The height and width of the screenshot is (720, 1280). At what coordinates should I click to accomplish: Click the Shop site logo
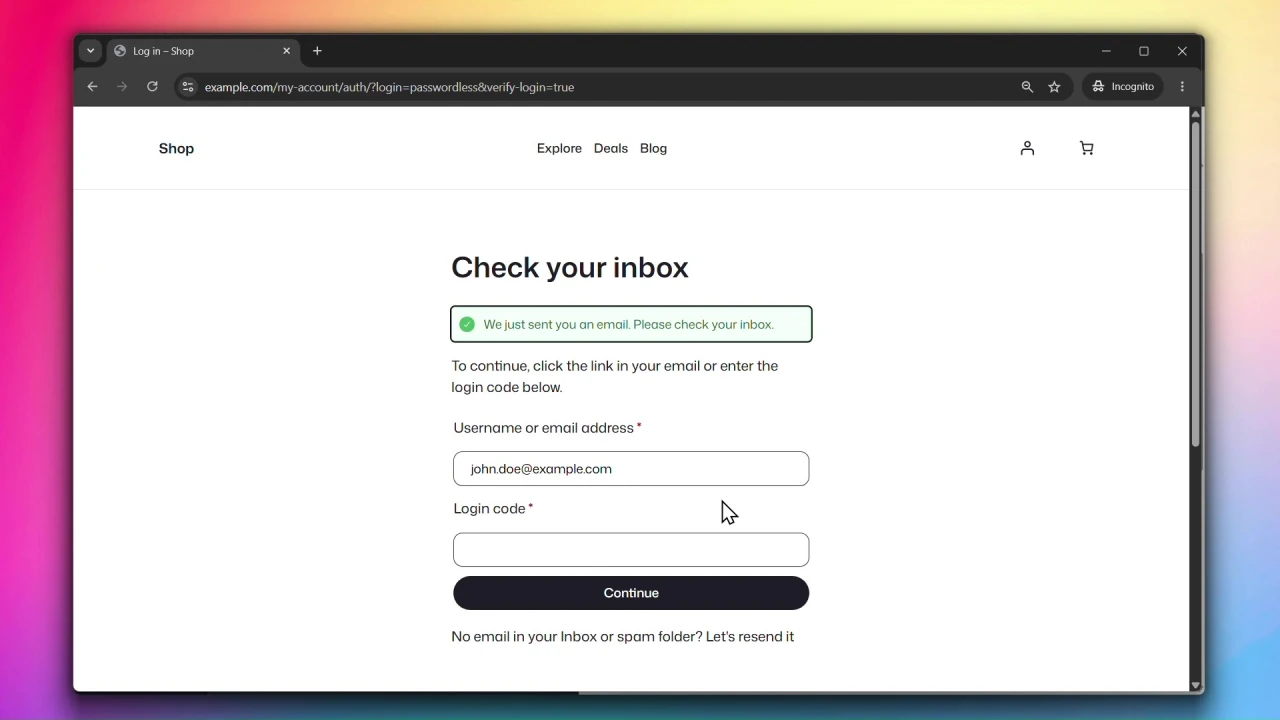click(176, 148)
